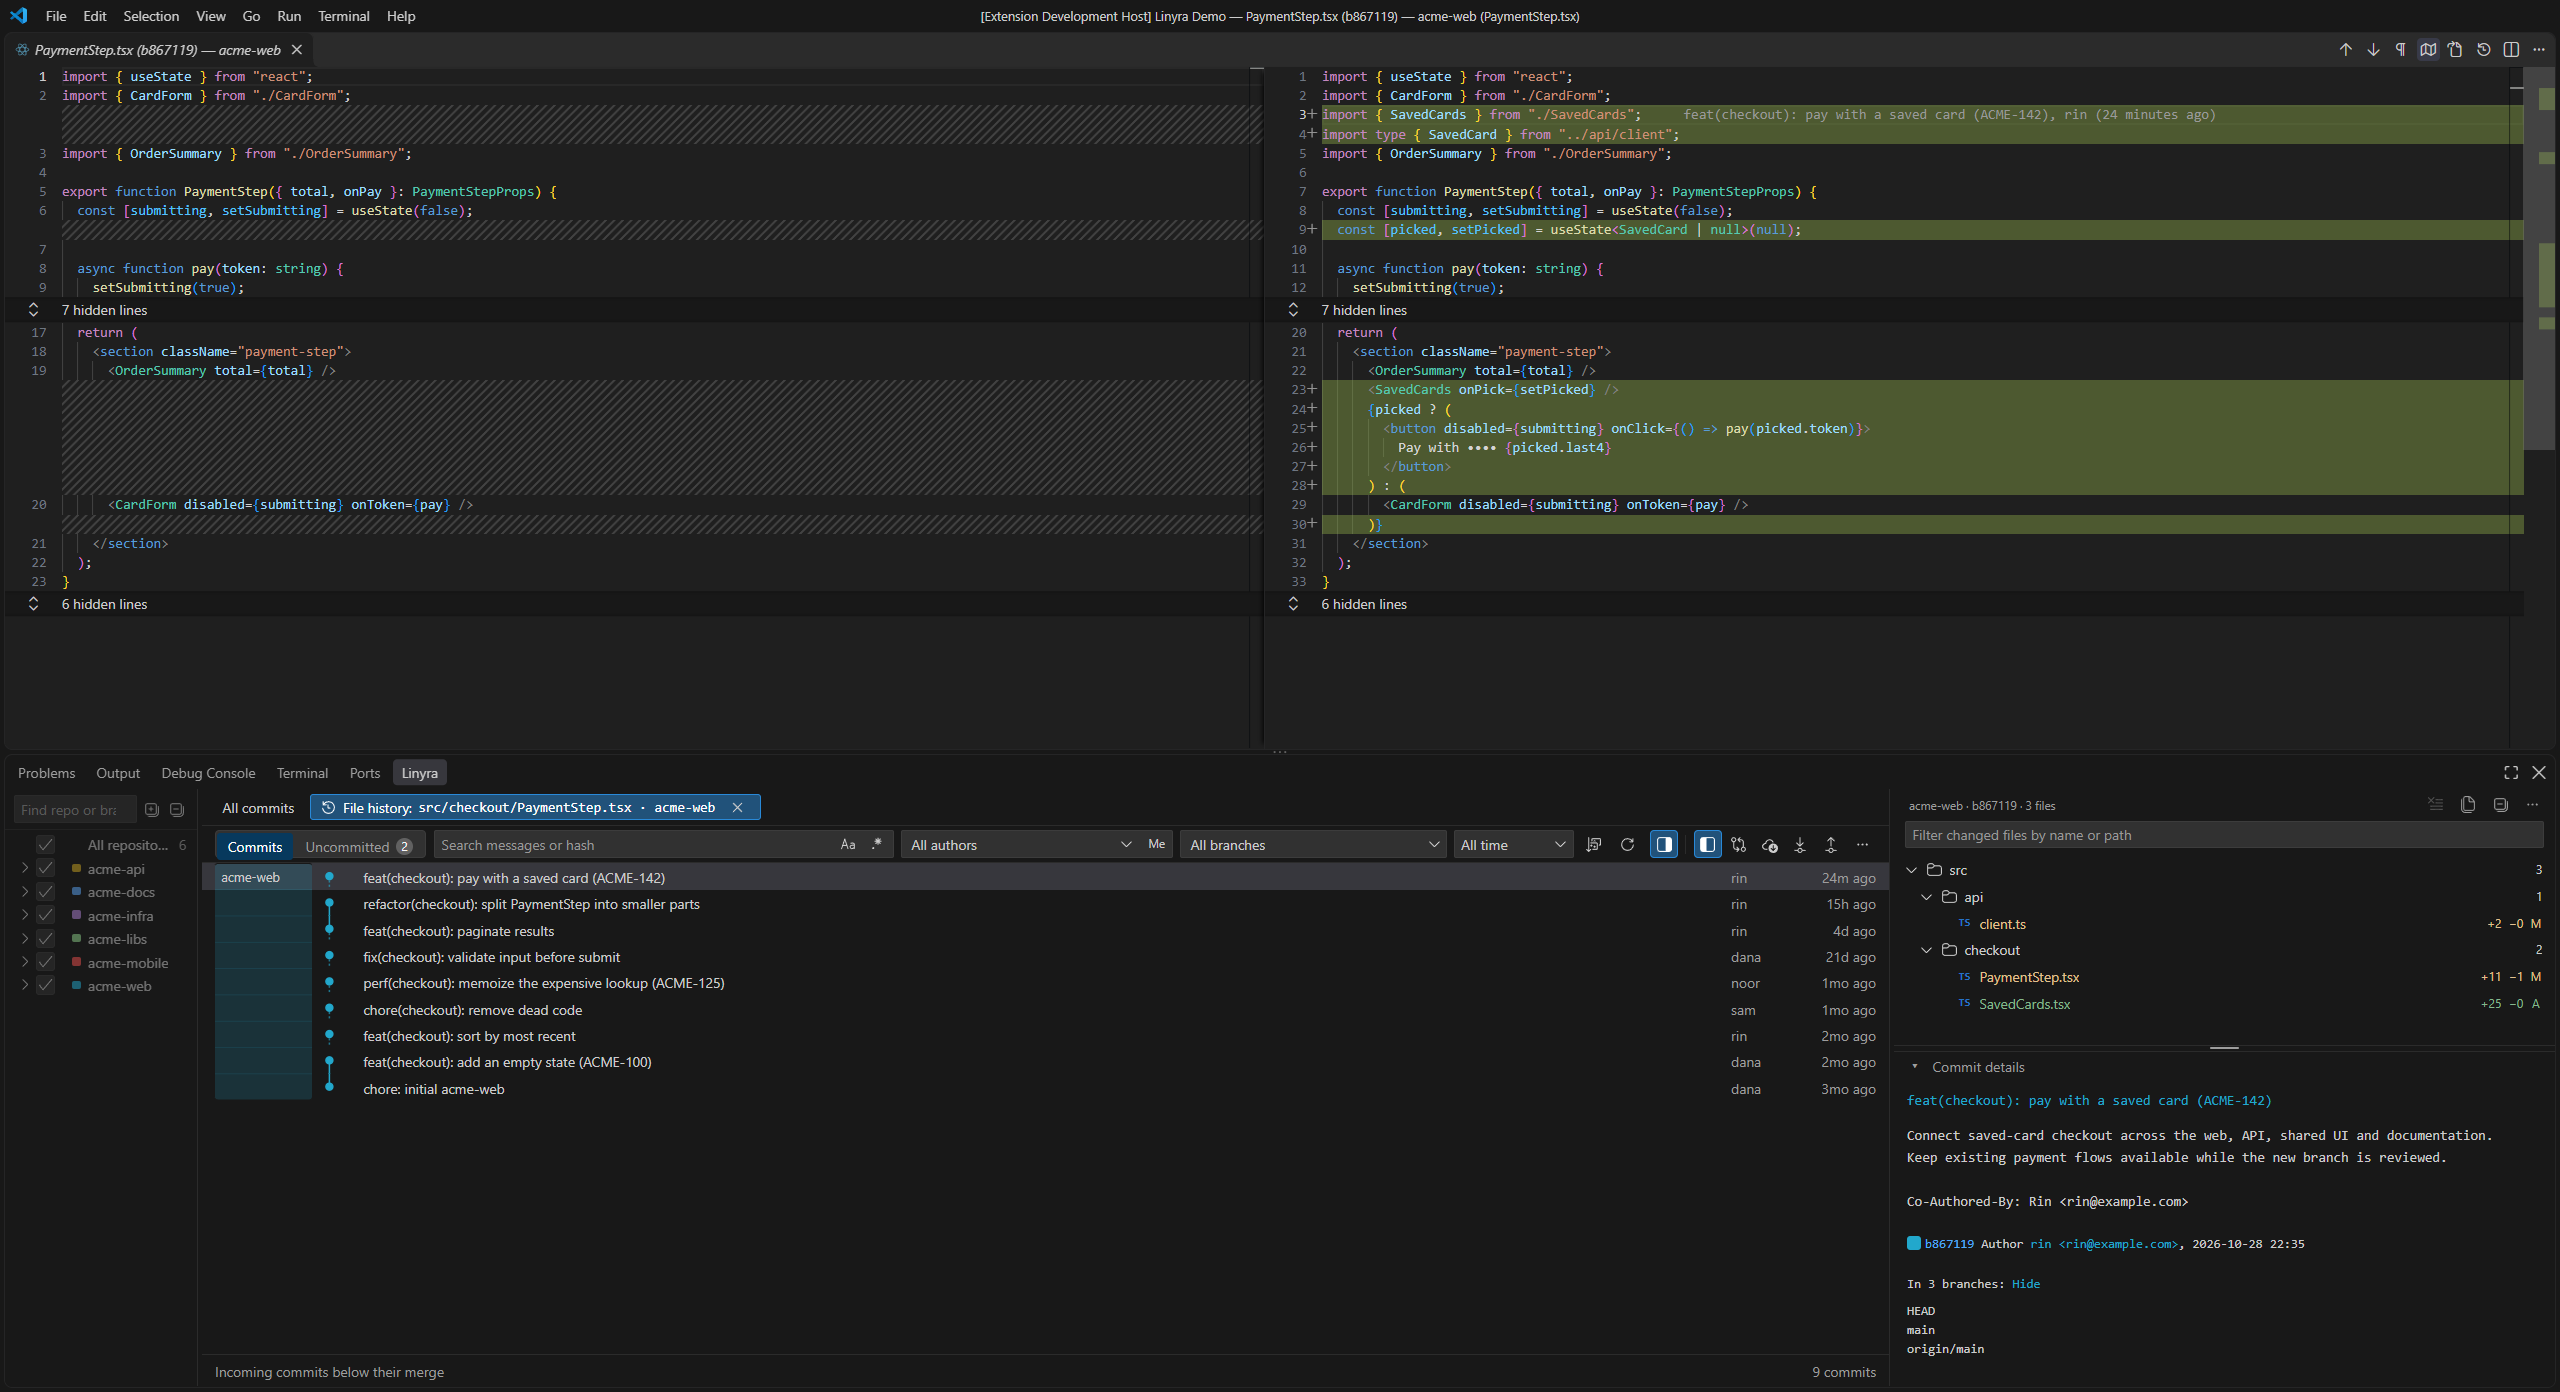
Task: Maximize the bottom panel
Action: pos(2511,773)
